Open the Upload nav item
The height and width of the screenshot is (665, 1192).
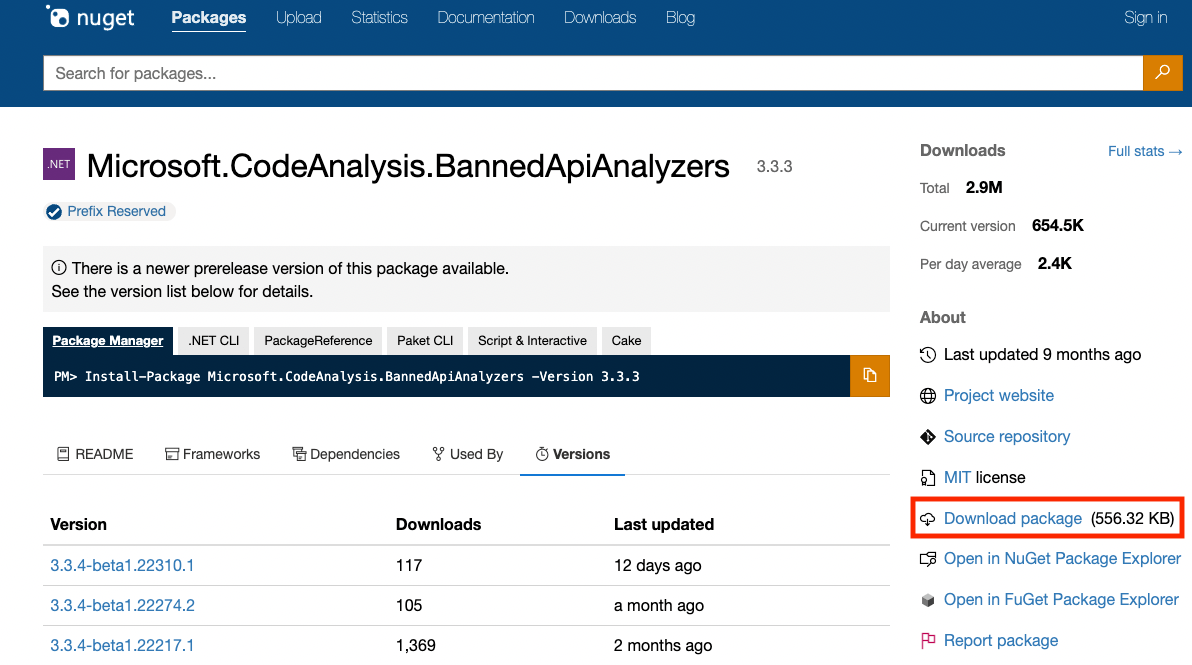tap(298, 17)
